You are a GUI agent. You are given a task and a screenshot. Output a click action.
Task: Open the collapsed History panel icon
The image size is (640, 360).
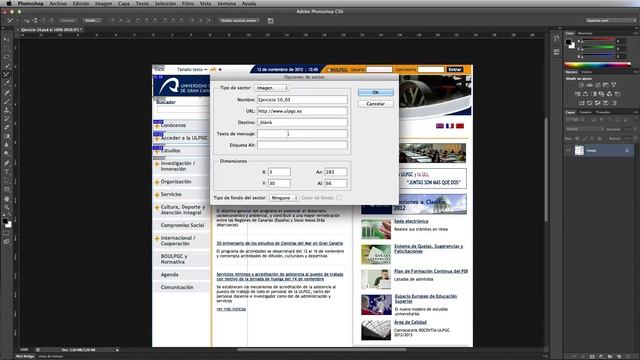tap(557, 39)
